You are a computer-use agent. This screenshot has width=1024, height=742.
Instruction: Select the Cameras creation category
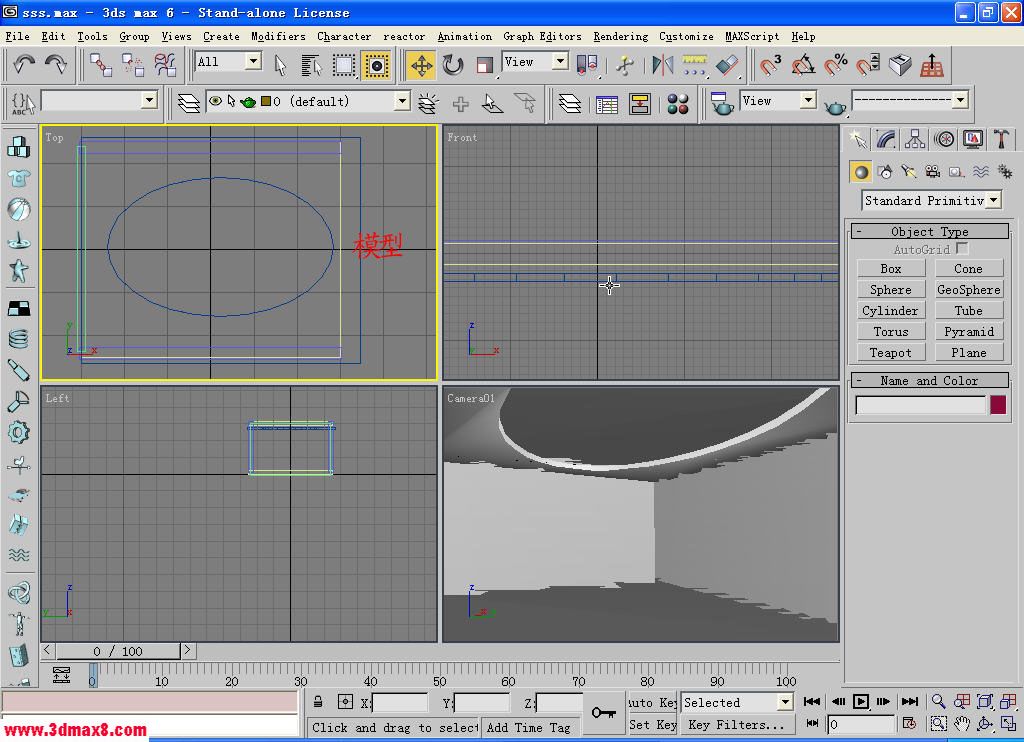(932, 172)
